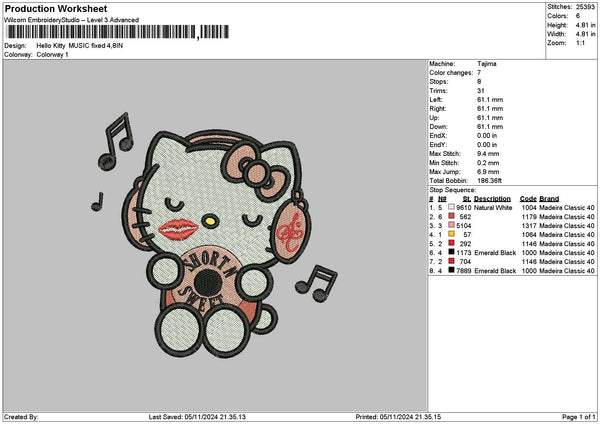Select thread code 1064

pos(529,235)
